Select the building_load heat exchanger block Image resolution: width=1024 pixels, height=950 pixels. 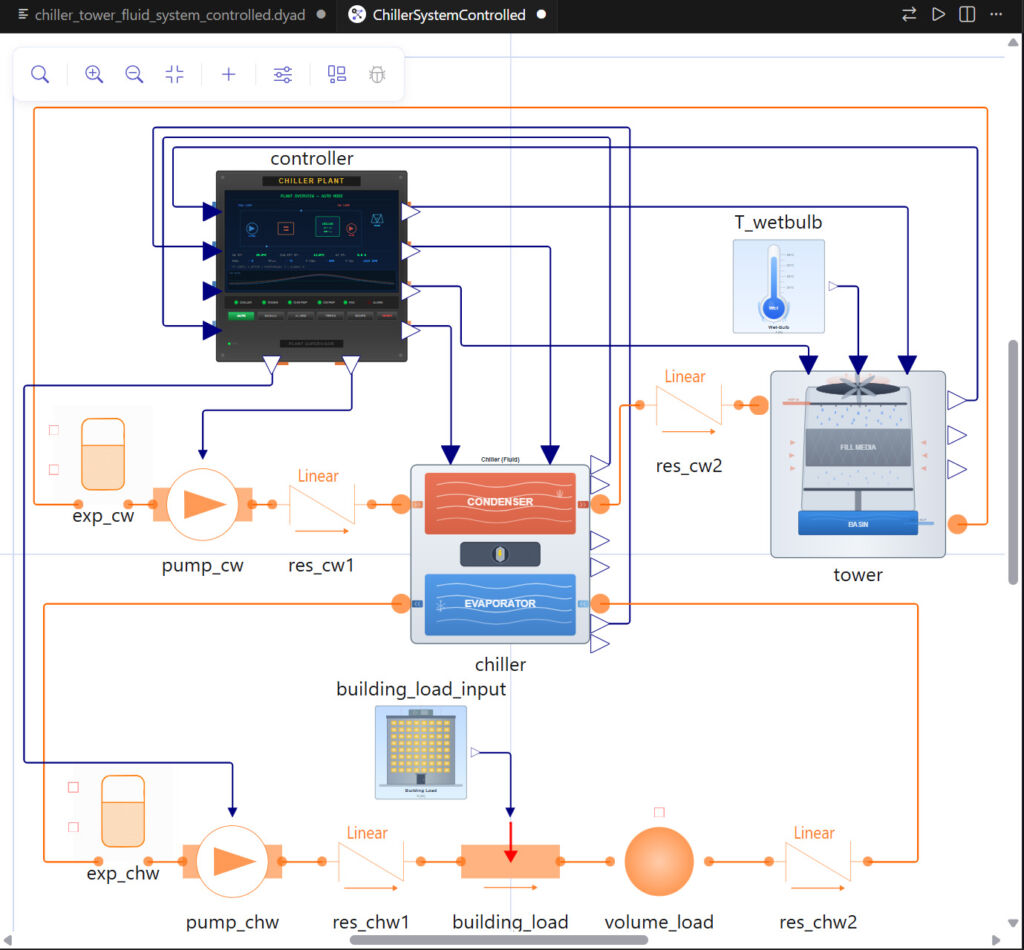pos(510,861)
